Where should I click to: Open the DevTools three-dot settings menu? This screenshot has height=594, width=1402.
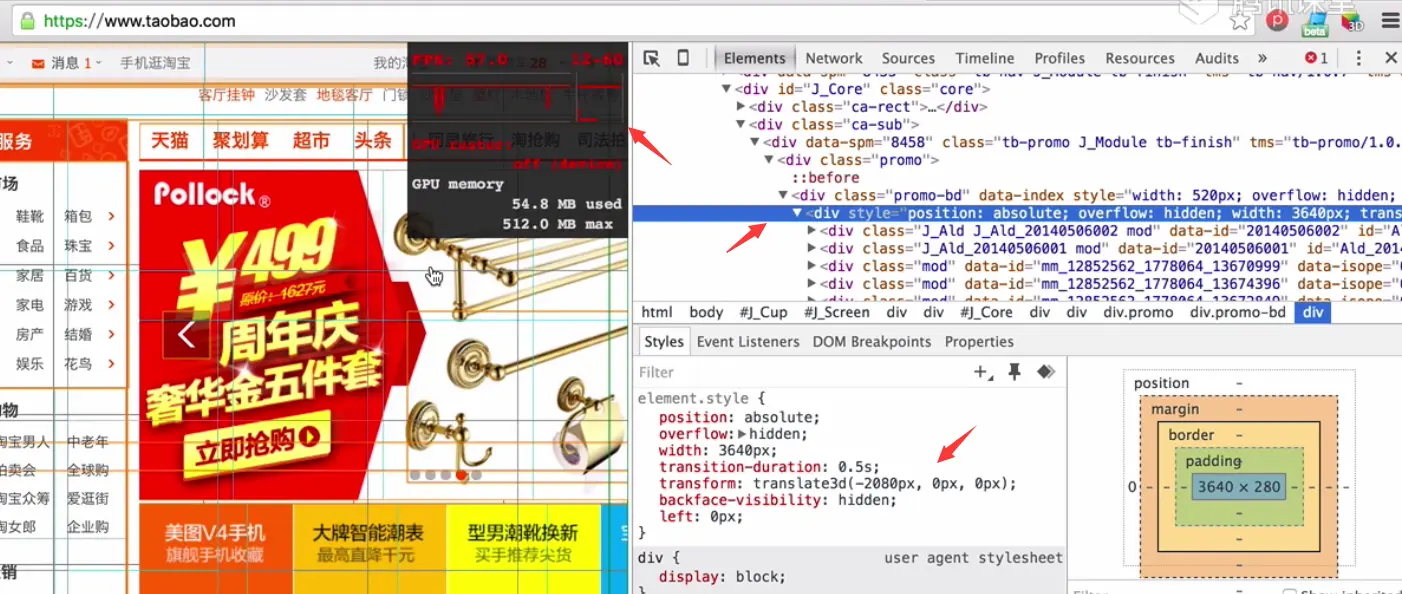(1358, 58)
